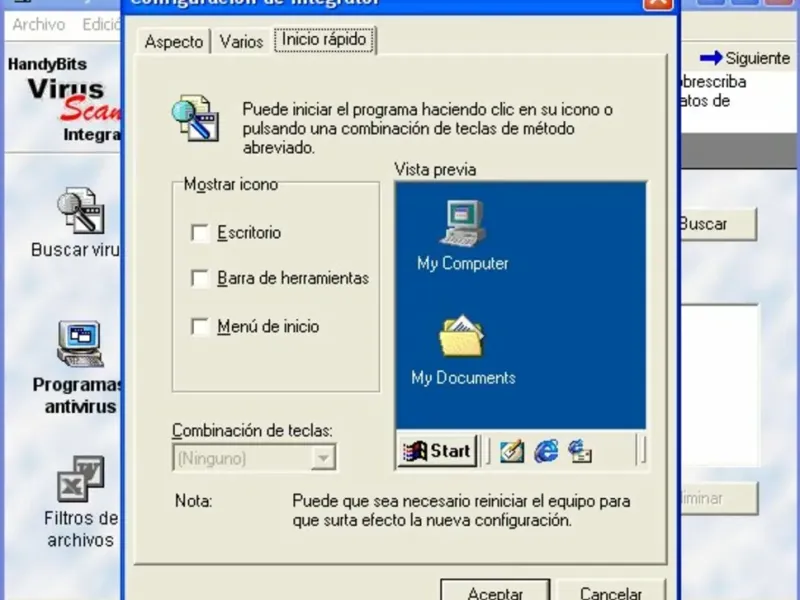
Task: Tick the Menú de inicio checkbox
Action: 199,327
